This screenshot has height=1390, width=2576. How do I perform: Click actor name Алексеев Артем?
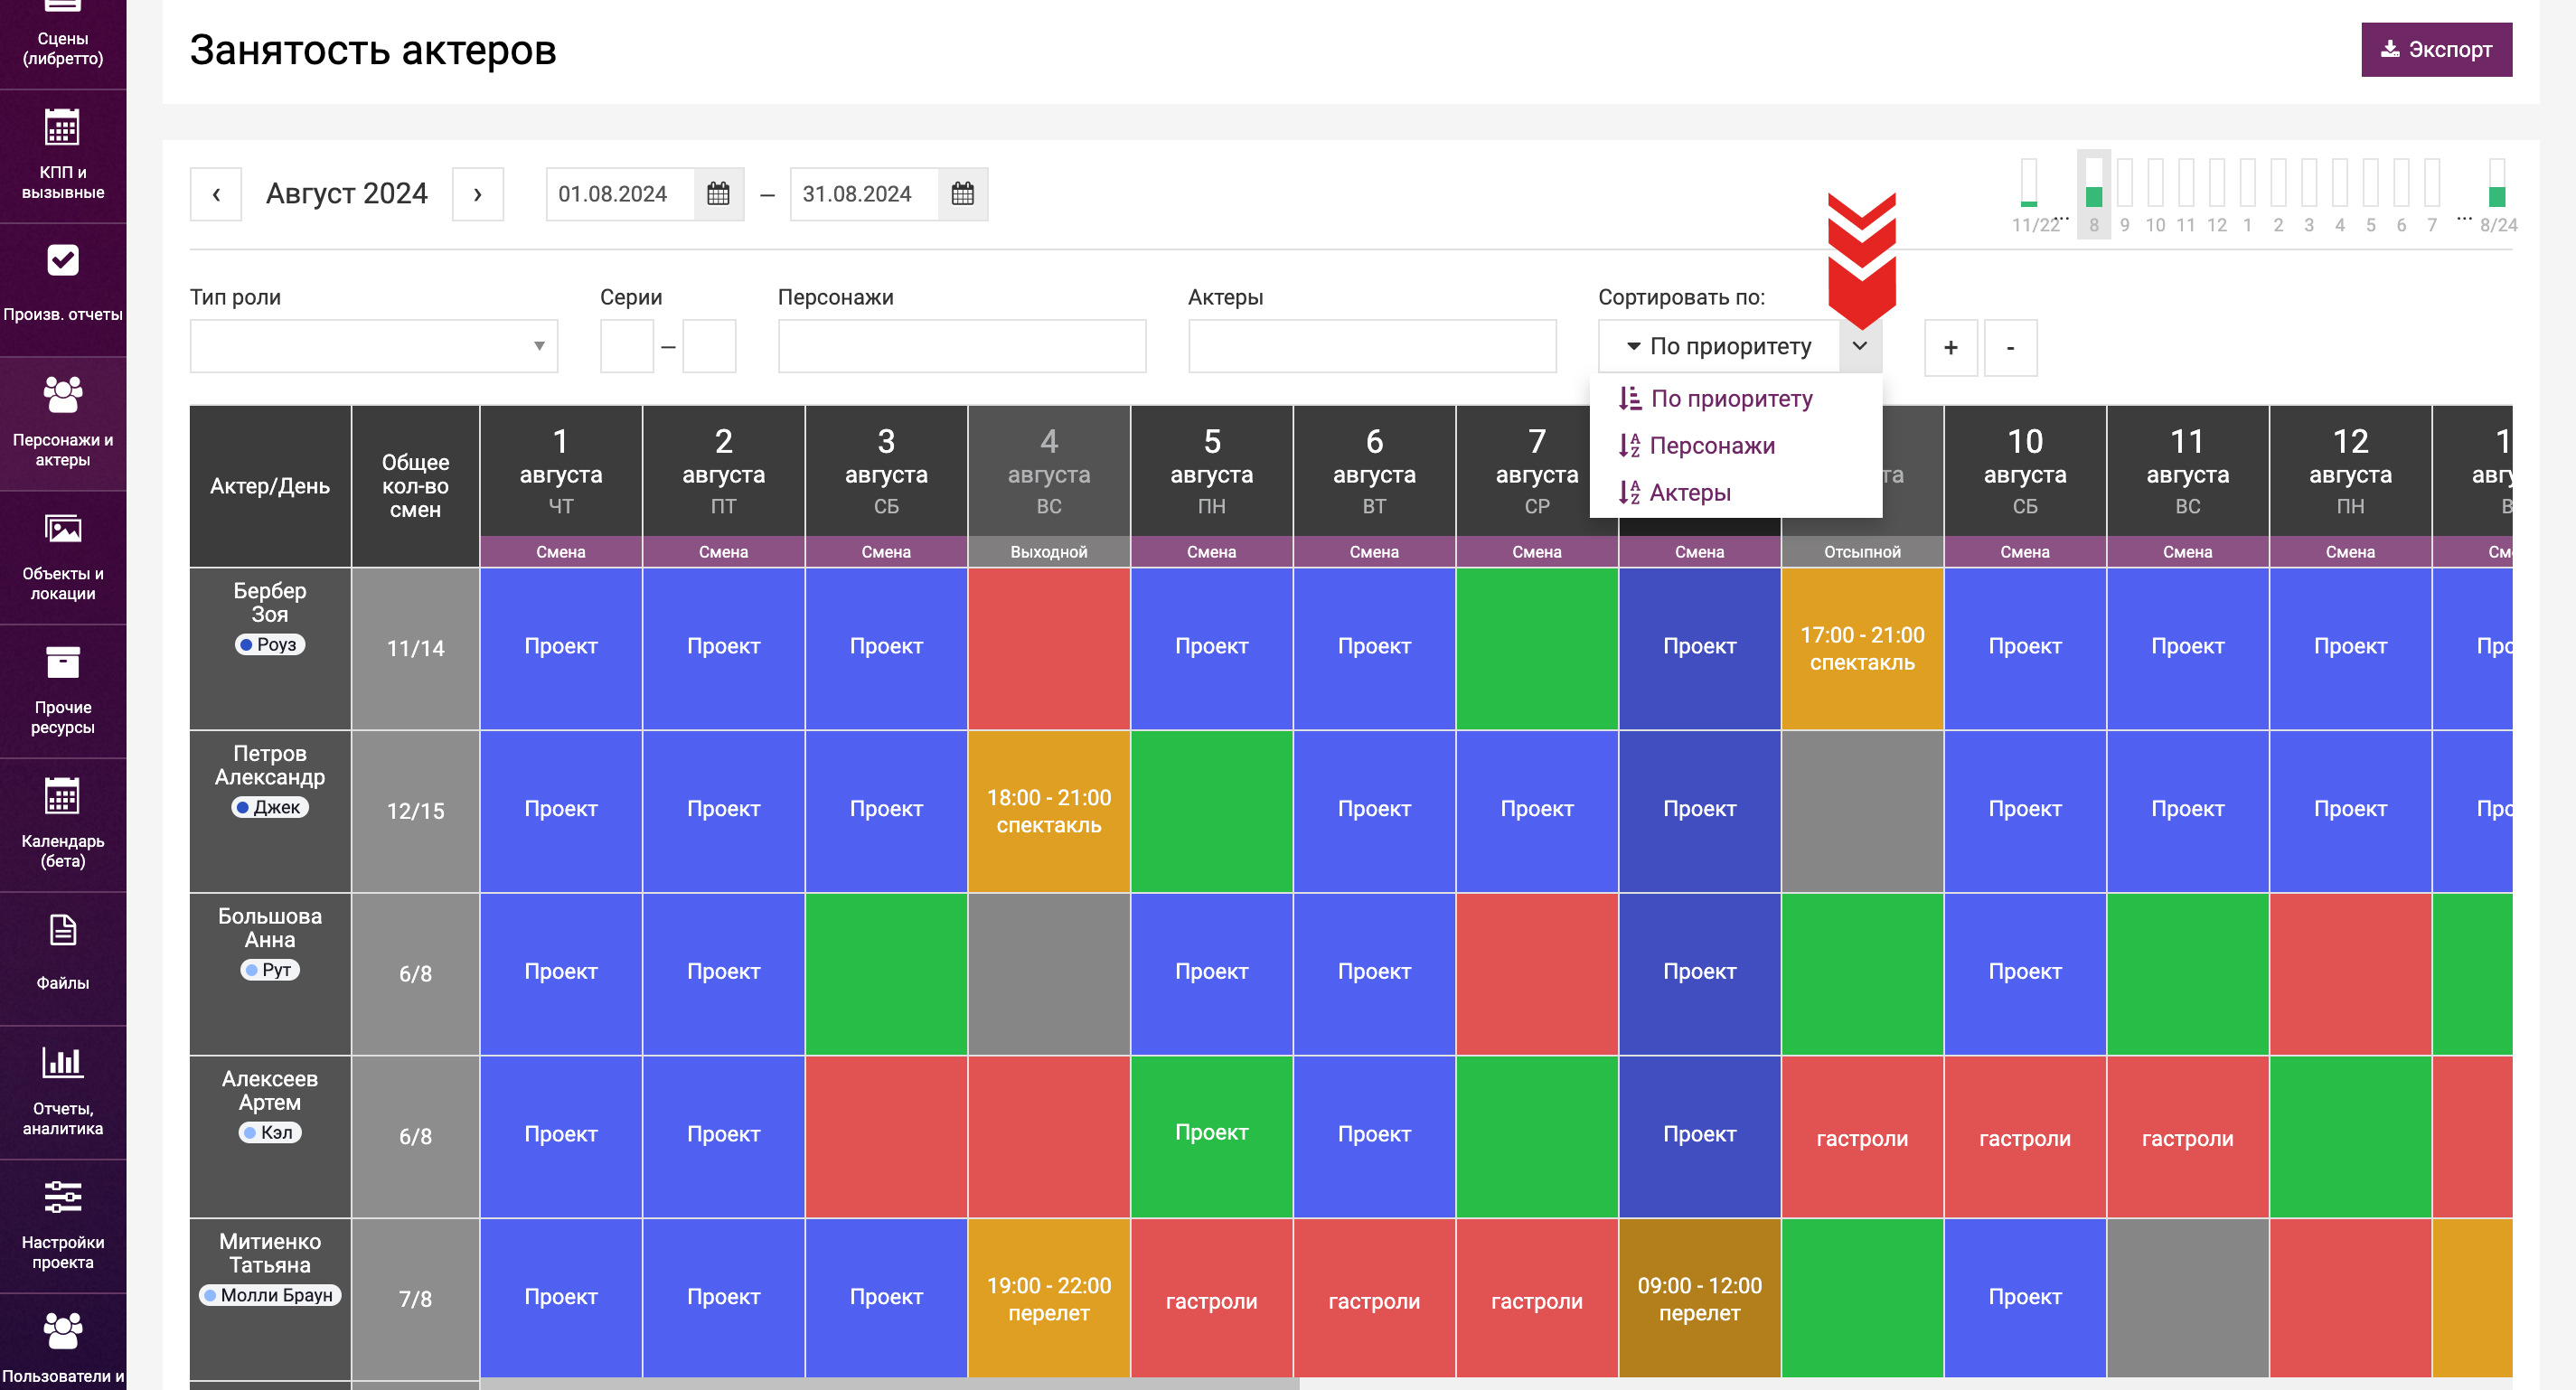[270, 1091]
